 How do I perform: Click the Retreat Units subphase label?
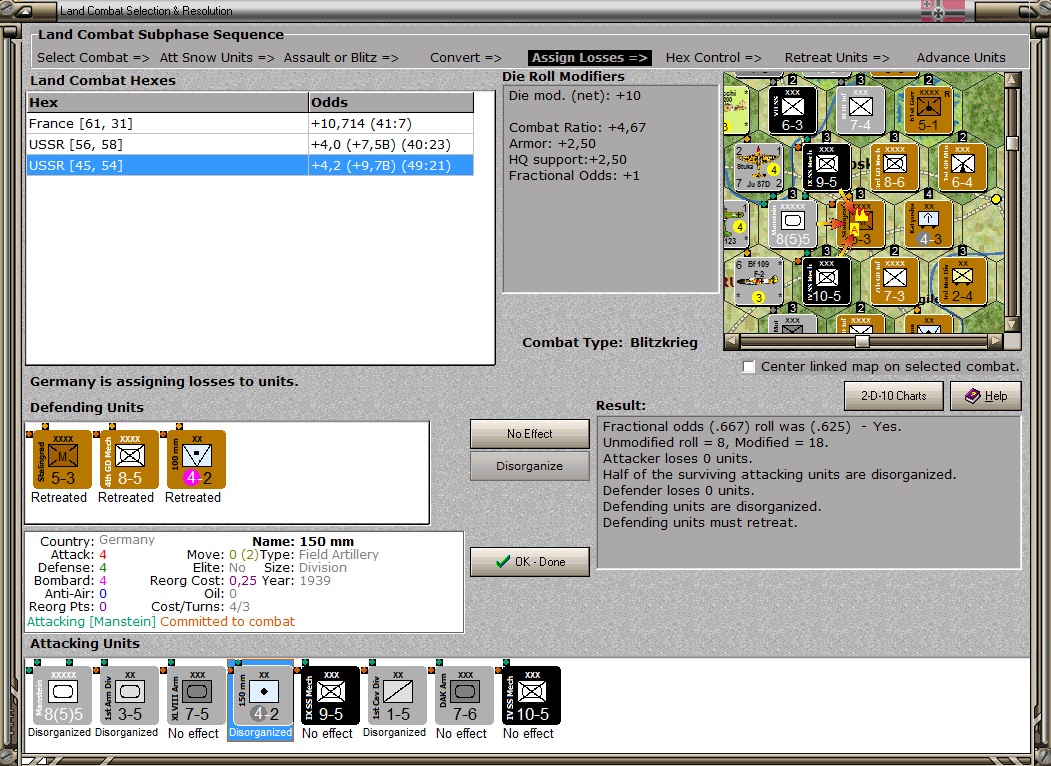point(837,58)
